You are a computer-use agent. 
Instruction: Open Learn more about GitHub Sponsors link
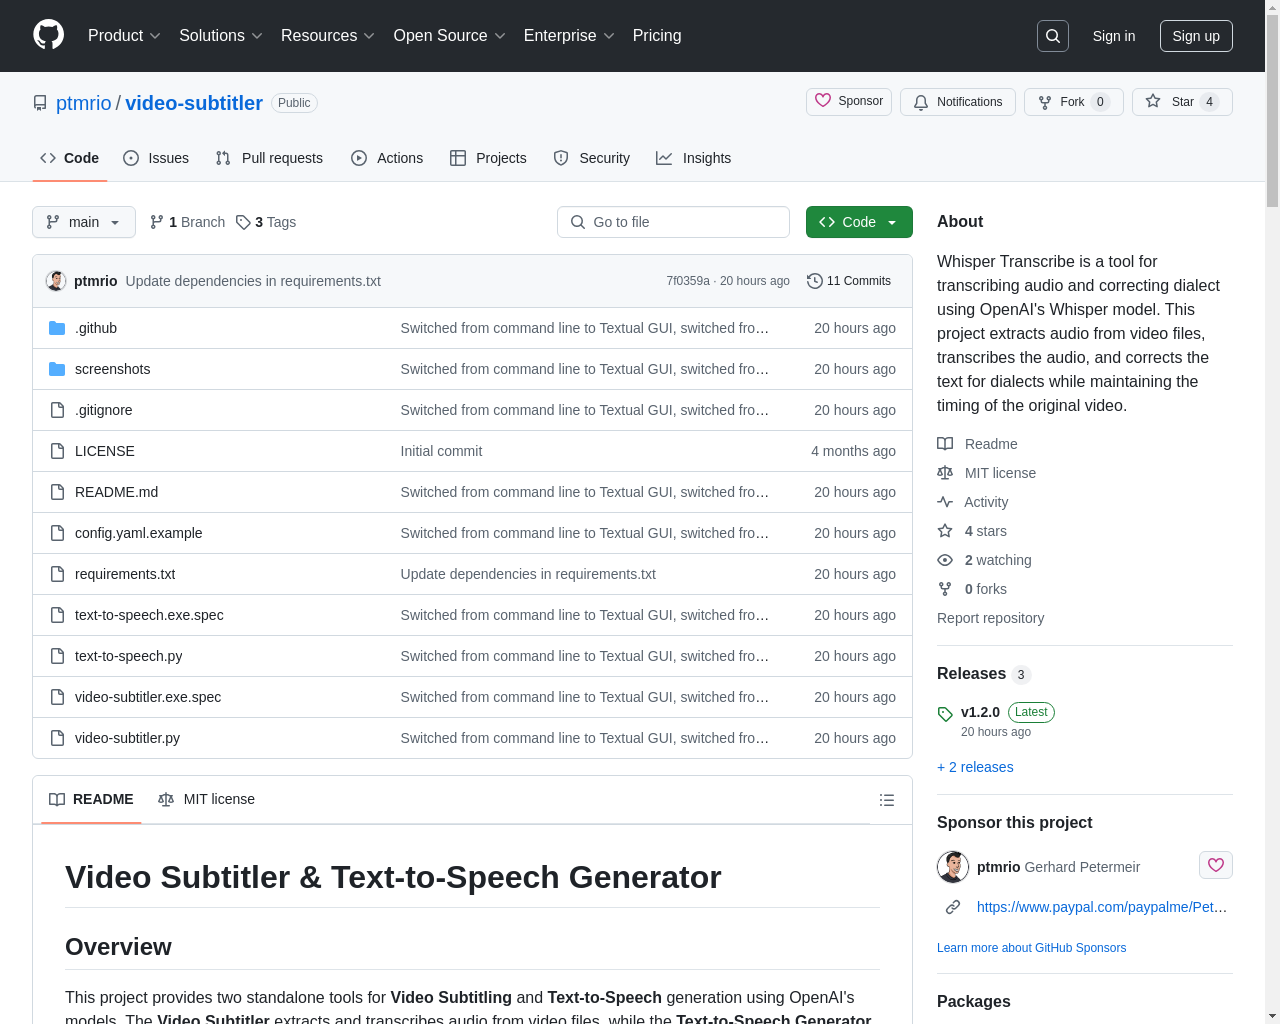click(x=1031, y=948)
